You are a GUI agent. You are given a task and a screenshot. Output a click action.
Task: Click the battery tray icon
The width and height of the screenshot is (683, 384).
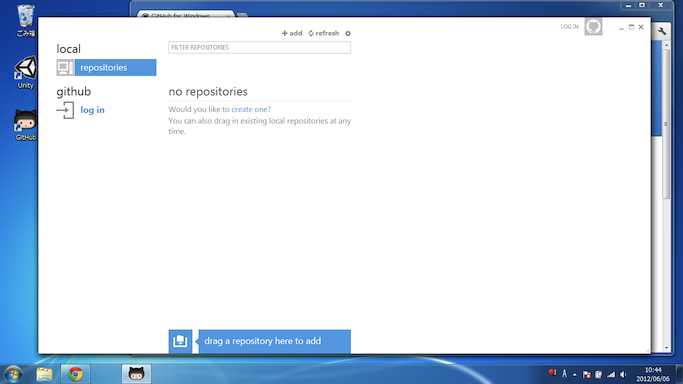coord(599,374)
